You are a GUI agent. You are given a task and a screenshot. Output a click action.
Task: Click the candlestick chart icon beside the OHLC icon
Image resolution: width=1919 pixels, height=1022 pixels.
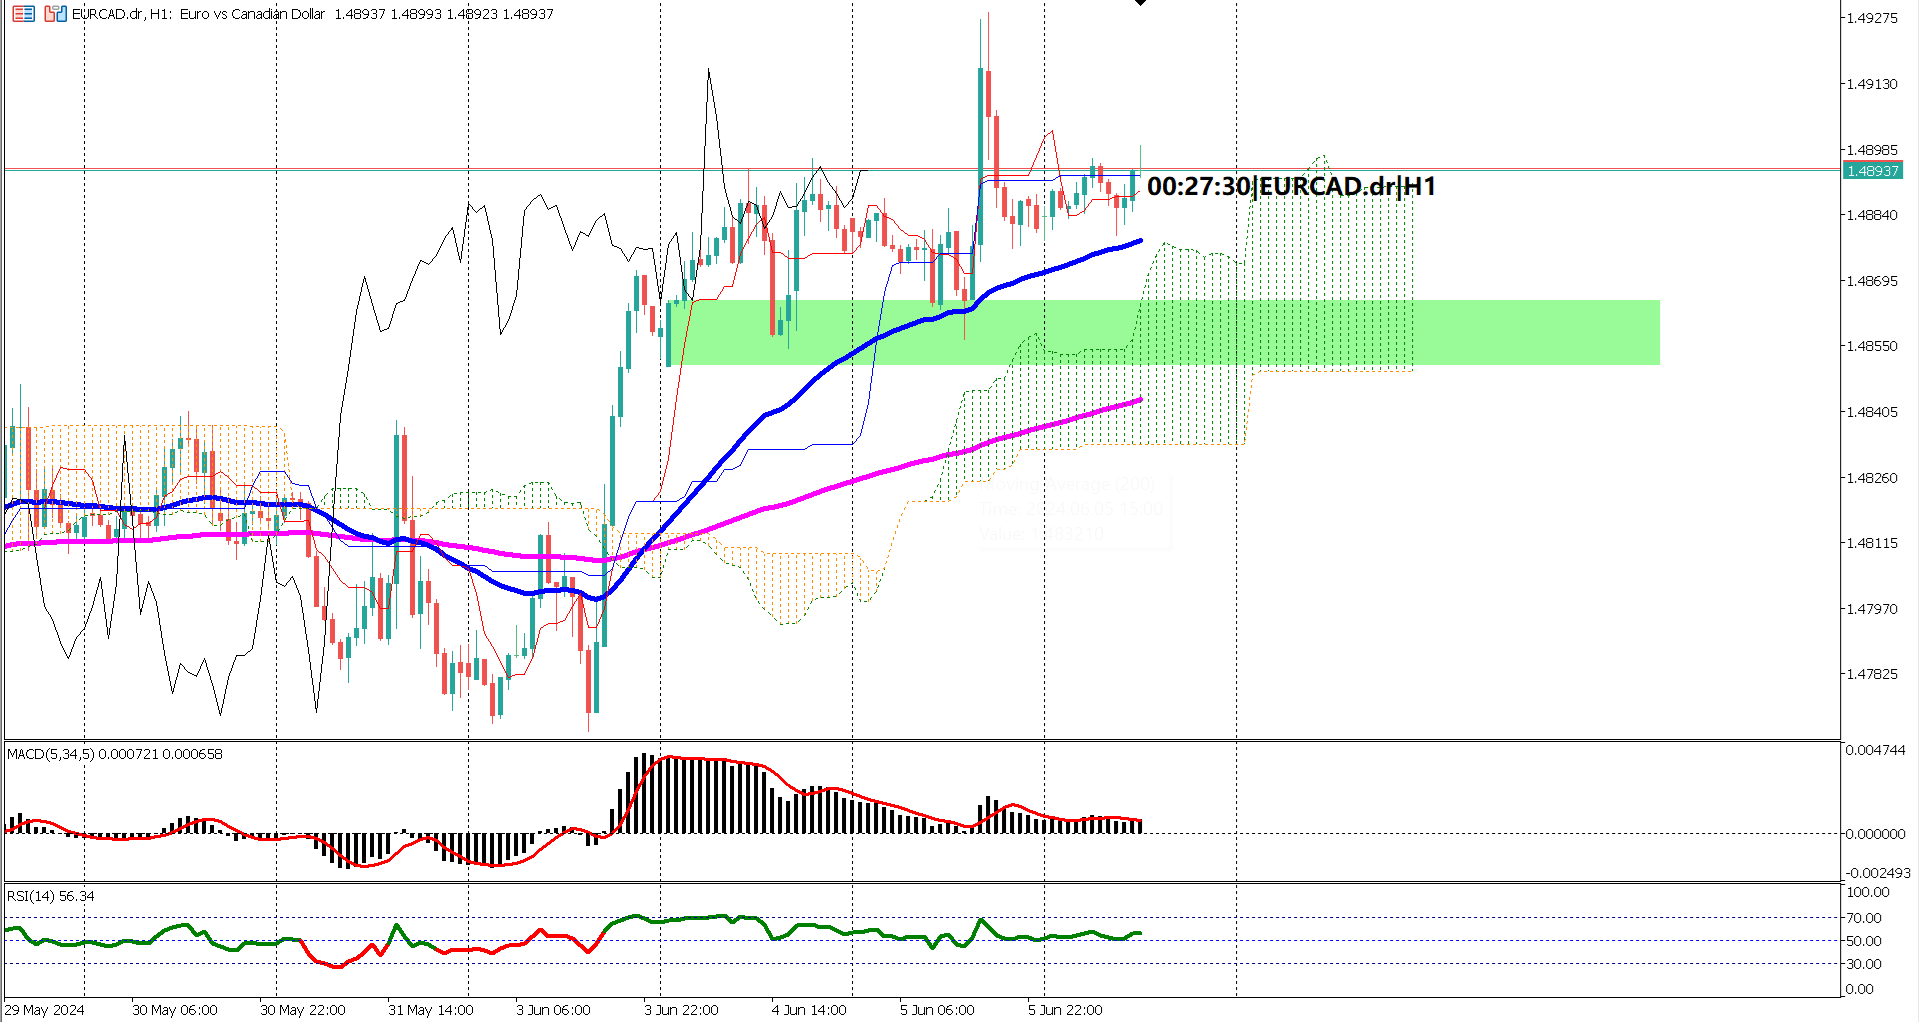pos(55,14)
